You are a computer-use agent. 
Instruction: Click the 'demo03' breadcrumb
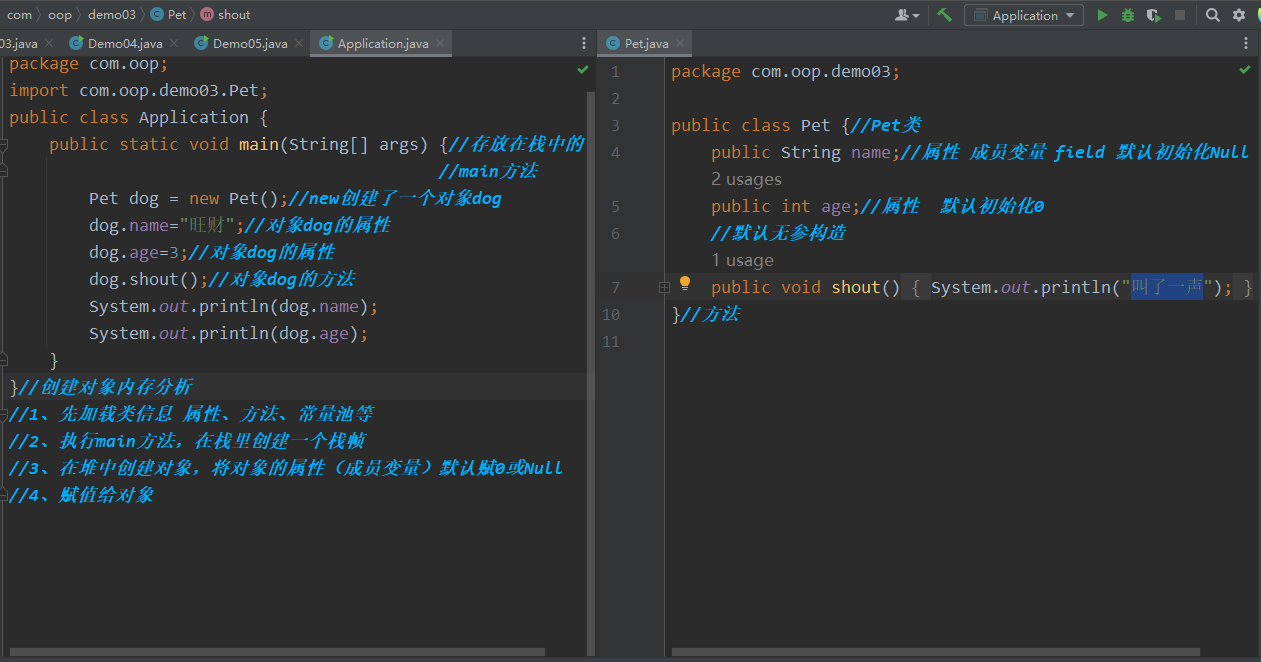pos(112,15)
